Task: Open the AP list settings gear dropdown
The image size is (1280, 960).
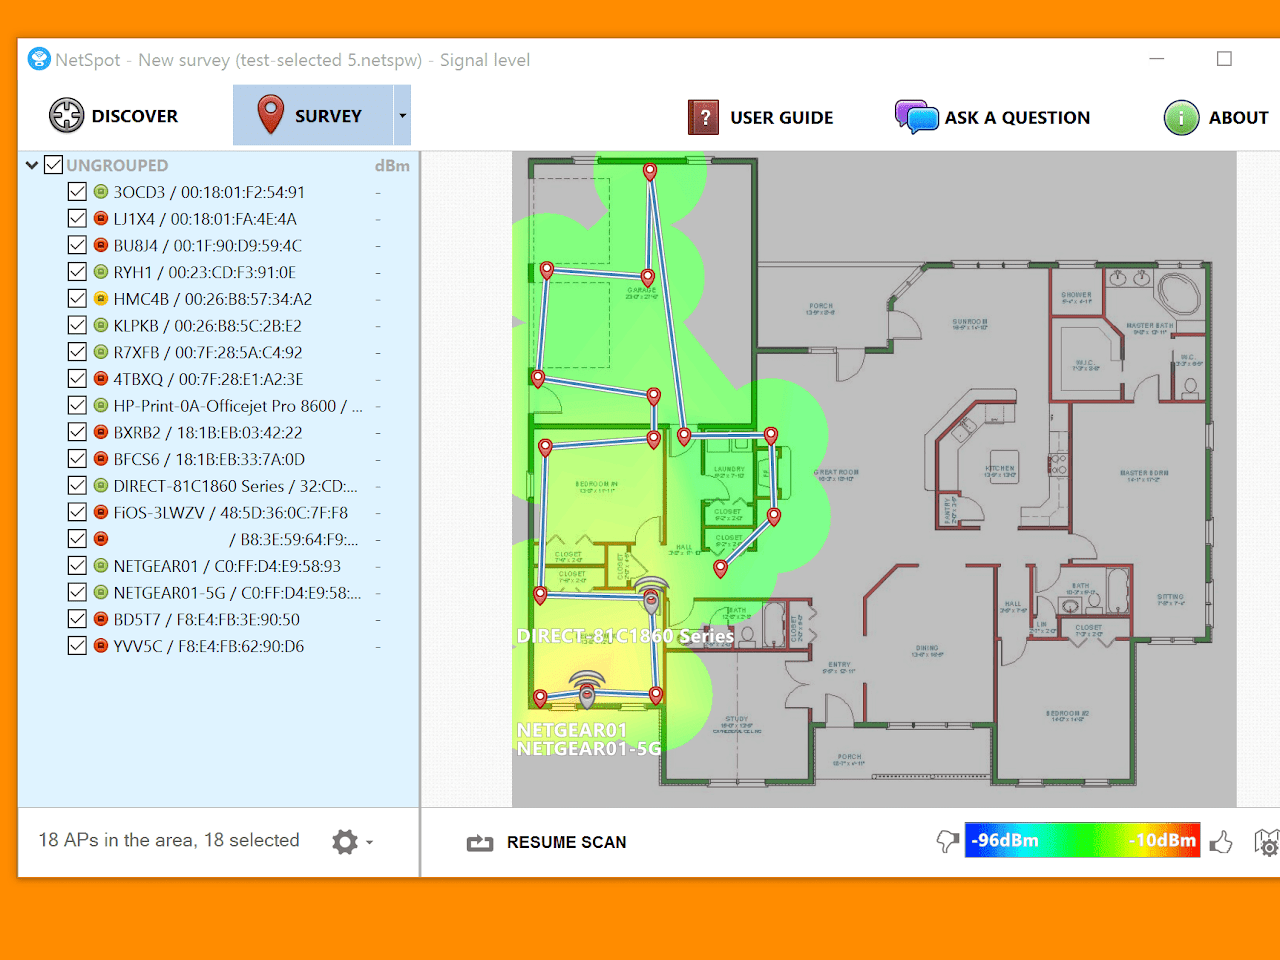Action: [351, 842]
